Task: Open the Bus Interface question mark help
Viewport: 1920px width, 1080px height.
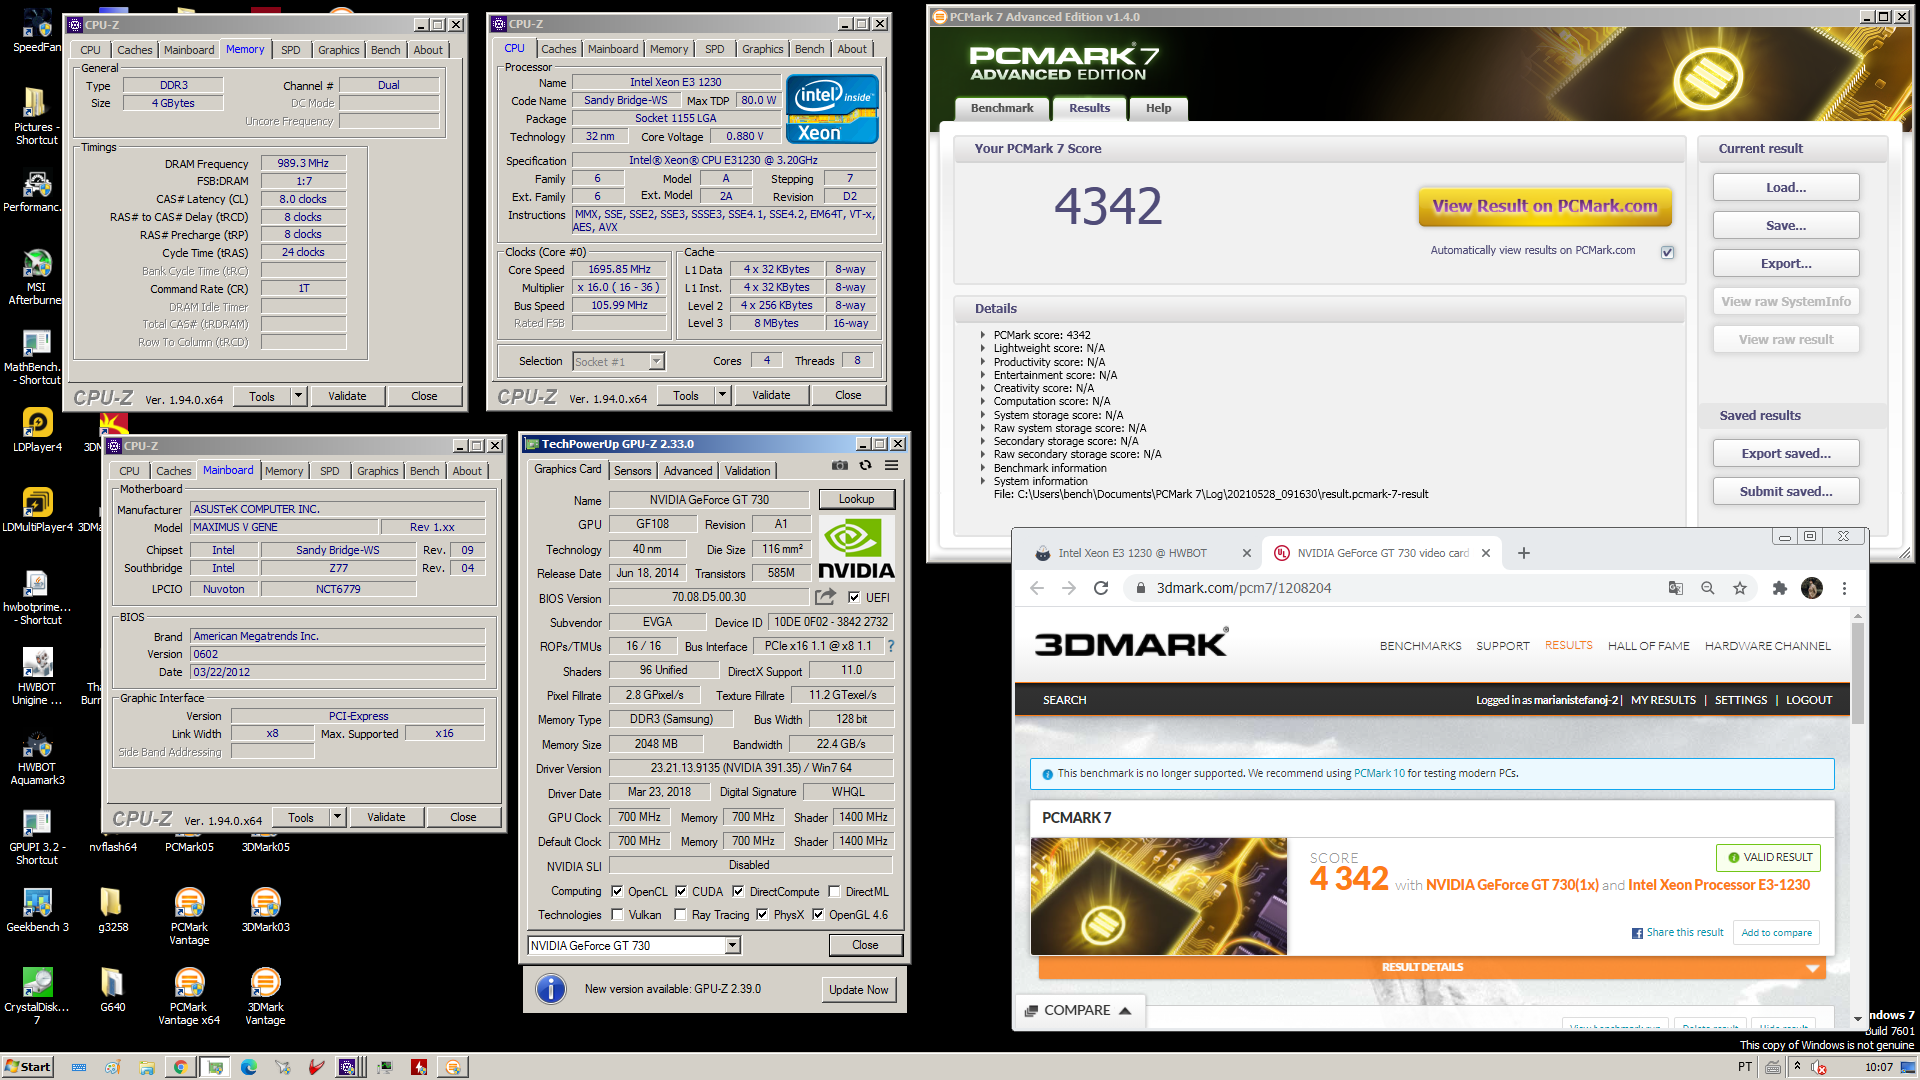Action: (x=890, y=646)
